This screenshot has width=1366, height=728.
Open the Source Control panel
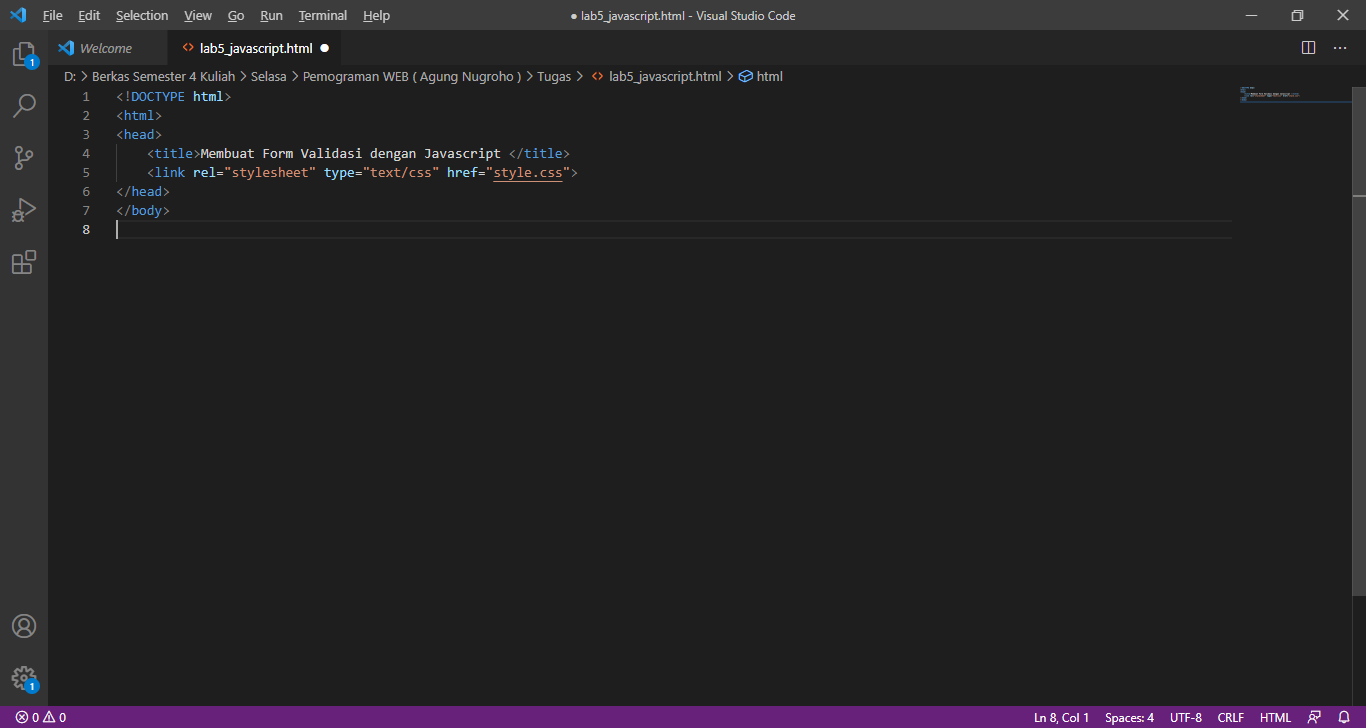point(24,157)
